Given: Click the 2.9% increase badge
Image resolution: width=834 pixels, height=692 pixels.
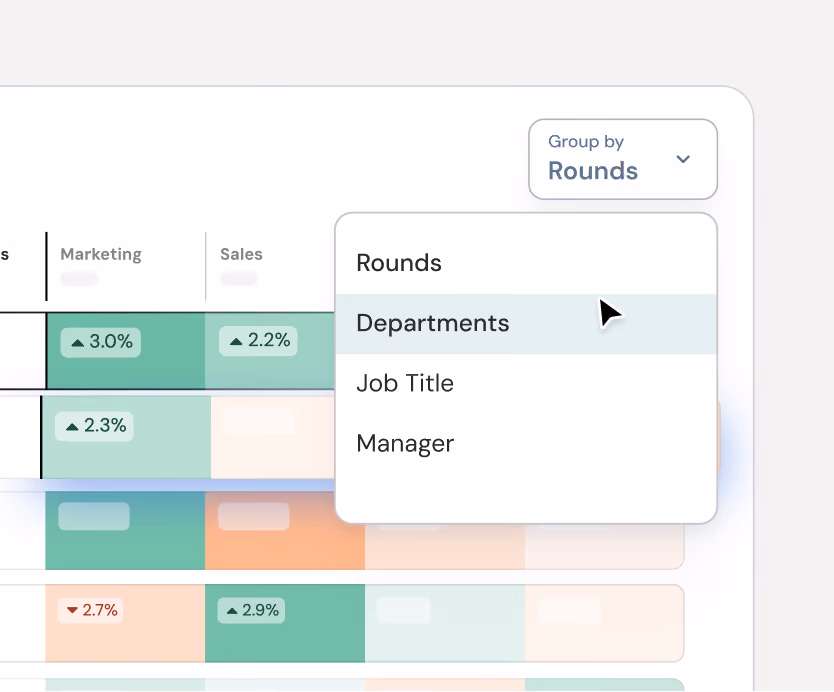Looking at the screenshot, I should point(251,610).
